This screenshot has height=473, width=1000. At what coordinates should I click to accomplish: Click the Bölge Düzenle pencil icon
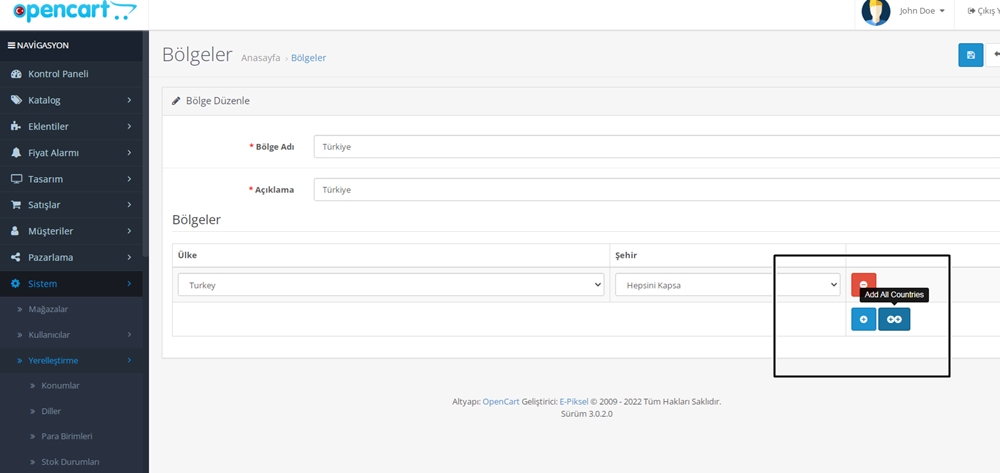pos(177,101)
